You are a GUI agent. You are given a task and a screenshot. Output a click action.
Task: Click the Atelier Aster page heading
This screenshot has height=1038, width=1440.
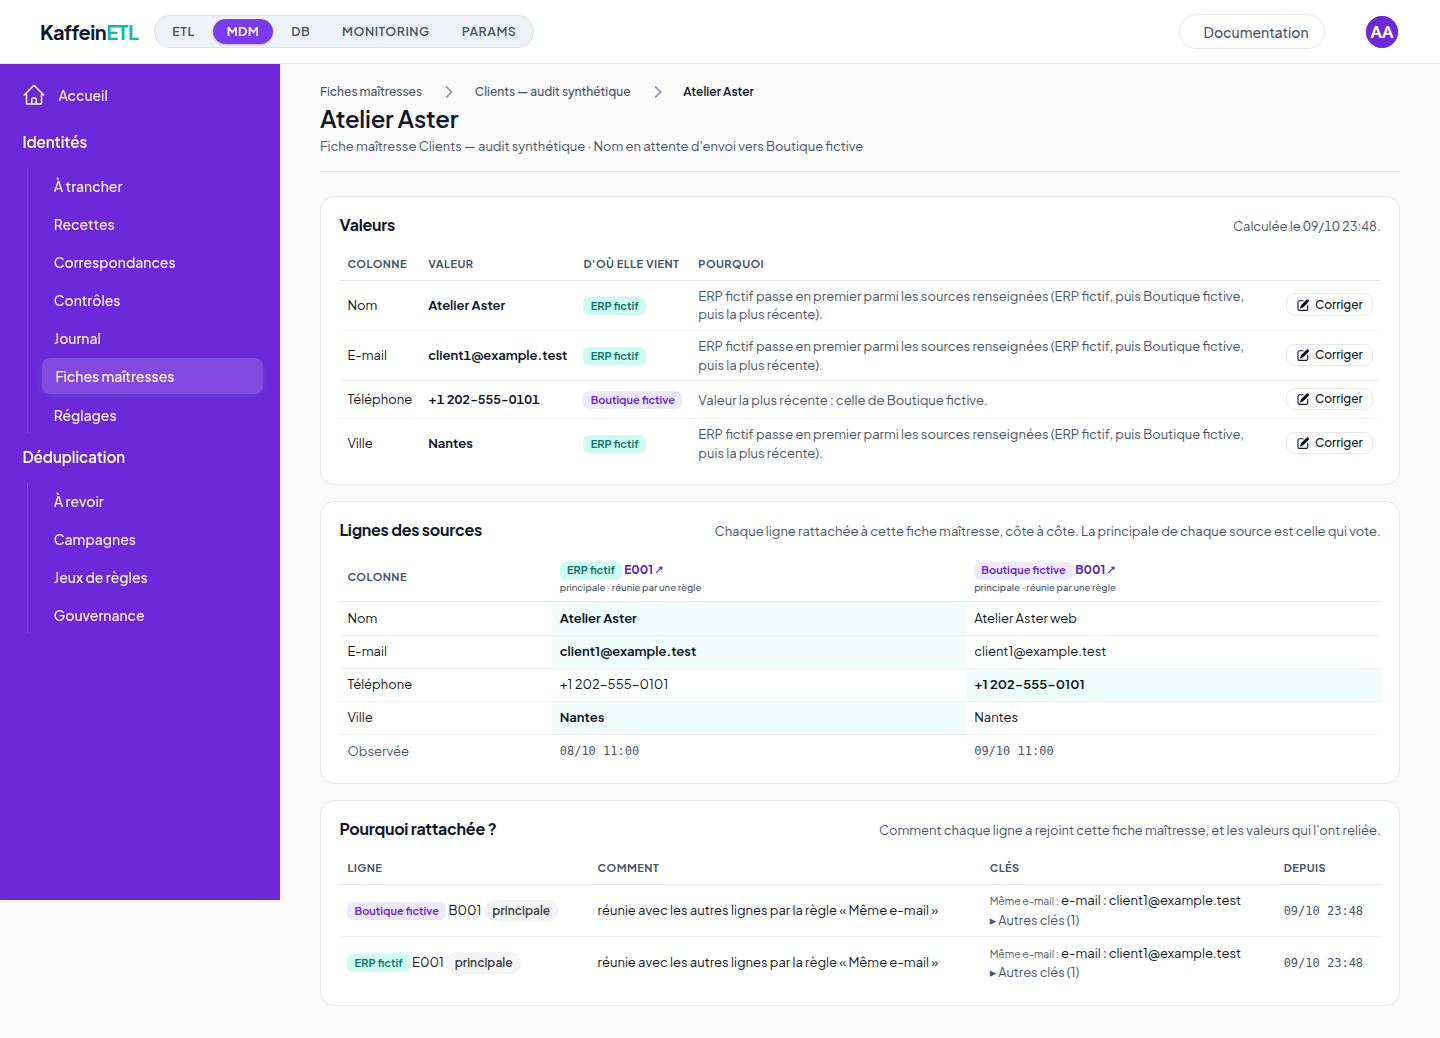(x=389, y=120)
